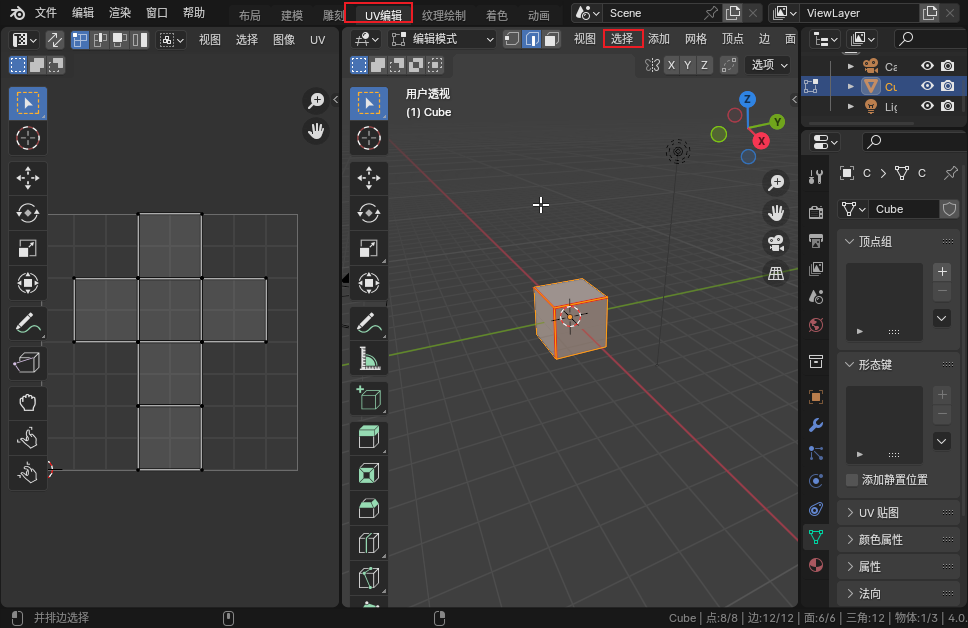This screenshot has width=968, height=628.
Task: Expand the UV 贴图 panel
Action: pos(879,513)
